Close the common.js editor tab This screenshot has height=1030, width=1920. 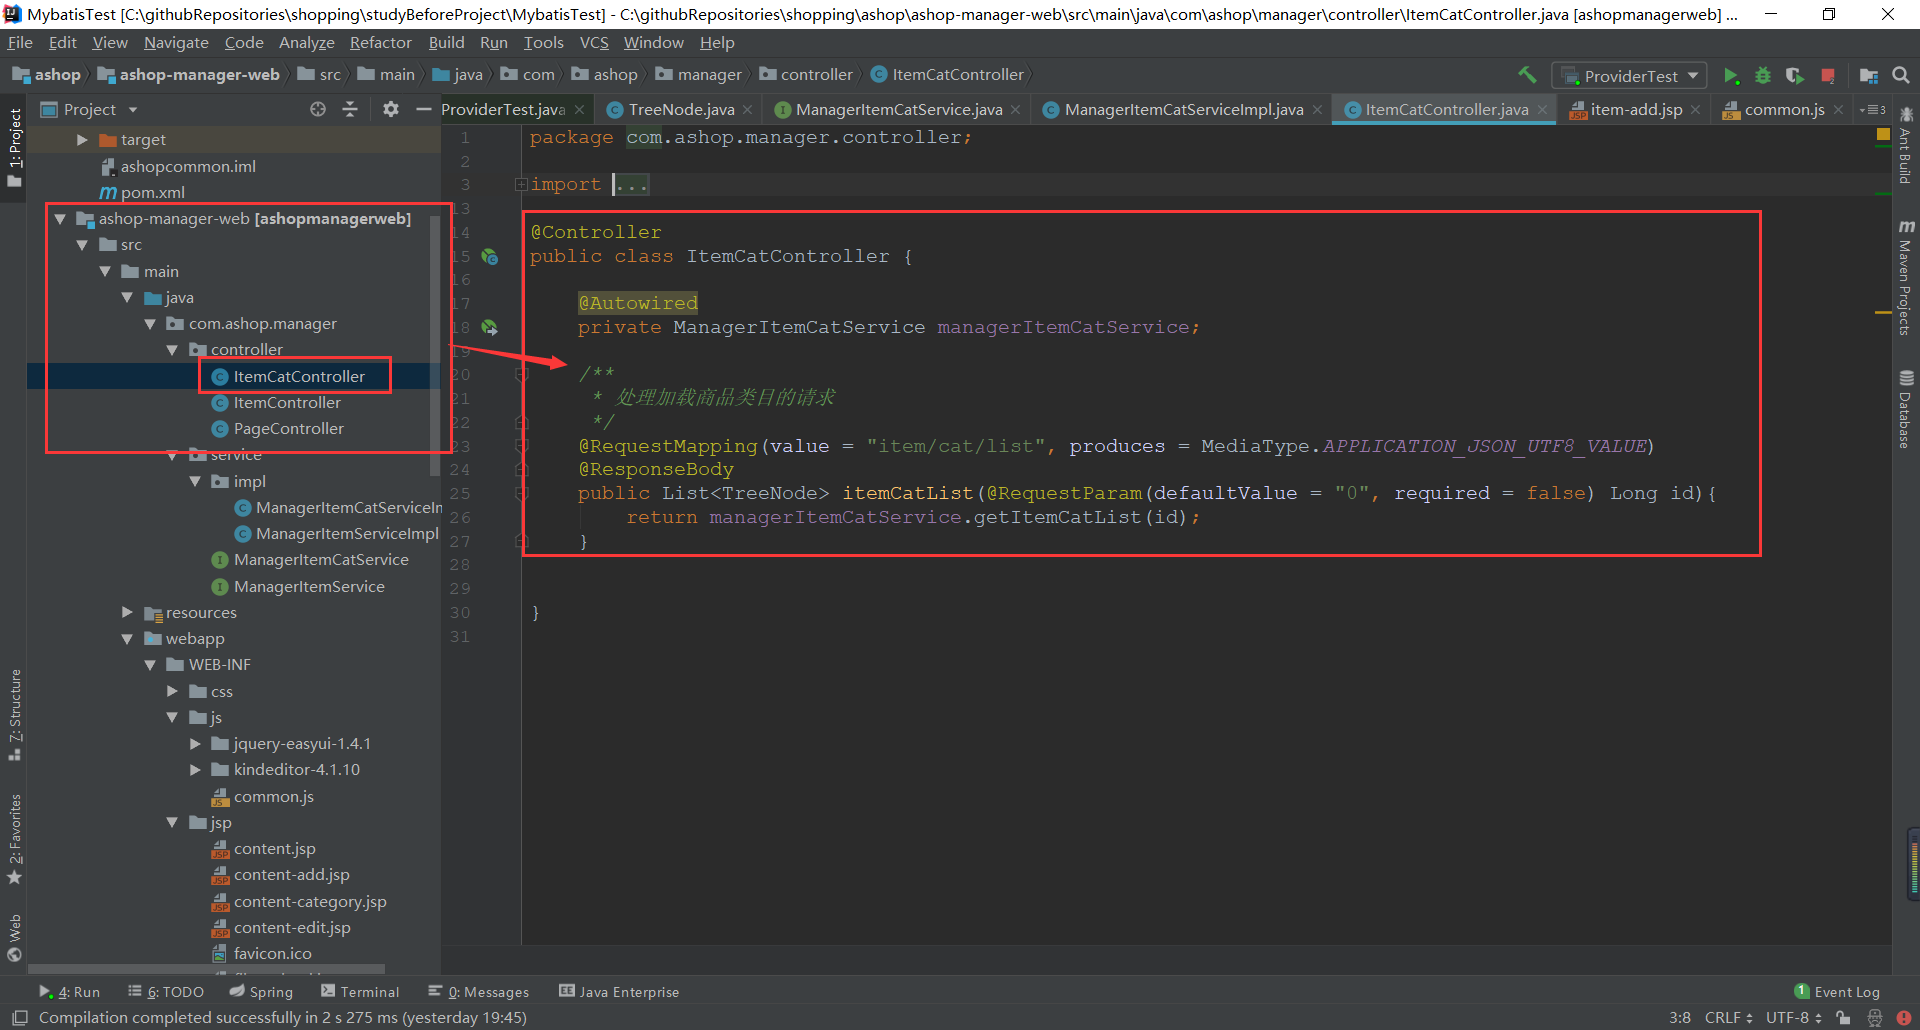(x=1838, y=110)
